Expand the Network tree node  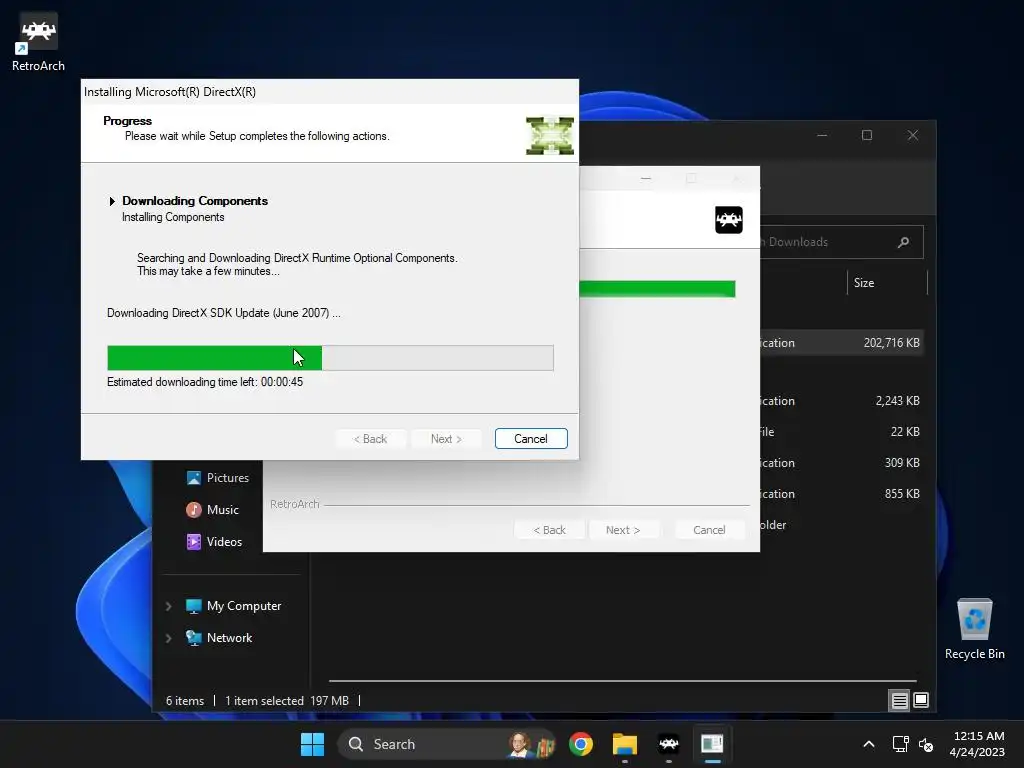coord(168,638)
